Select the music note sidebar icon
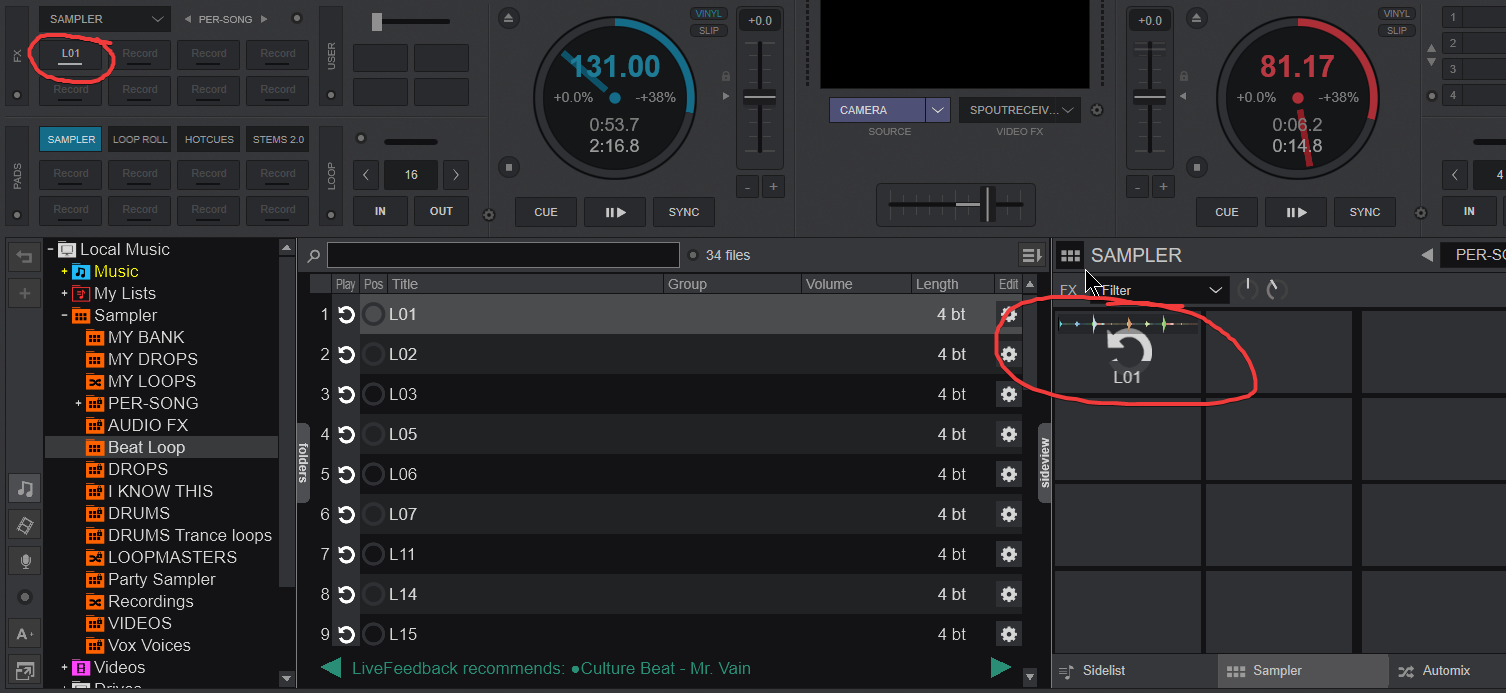 click(24, 488)
